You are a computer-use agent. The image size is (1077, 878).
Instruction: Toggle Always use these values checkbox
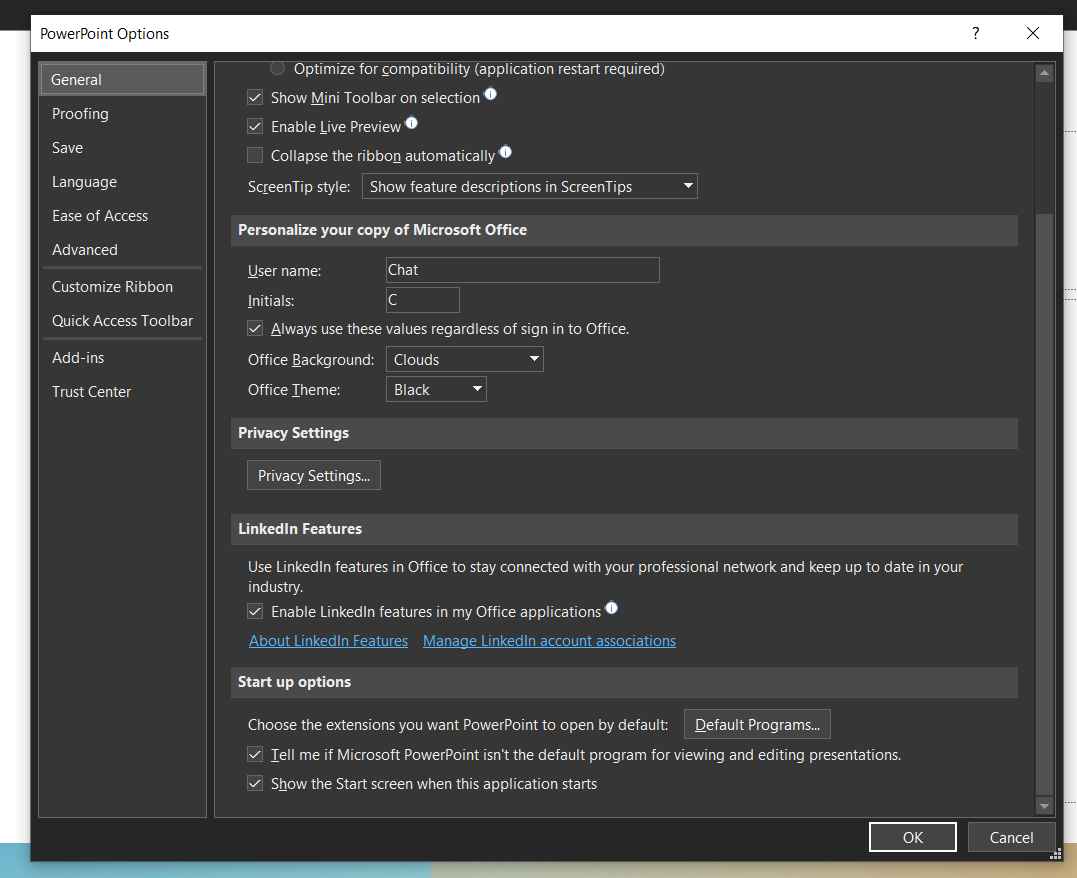point(255,328)
